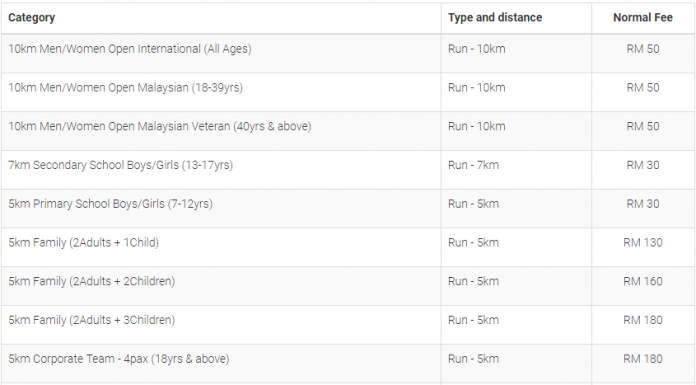Image resolution: width=696 pixels, height=385 pixels.
Task: Choose the 7km Secondary School Boys/Girls category
Action: tap(120, 165)
